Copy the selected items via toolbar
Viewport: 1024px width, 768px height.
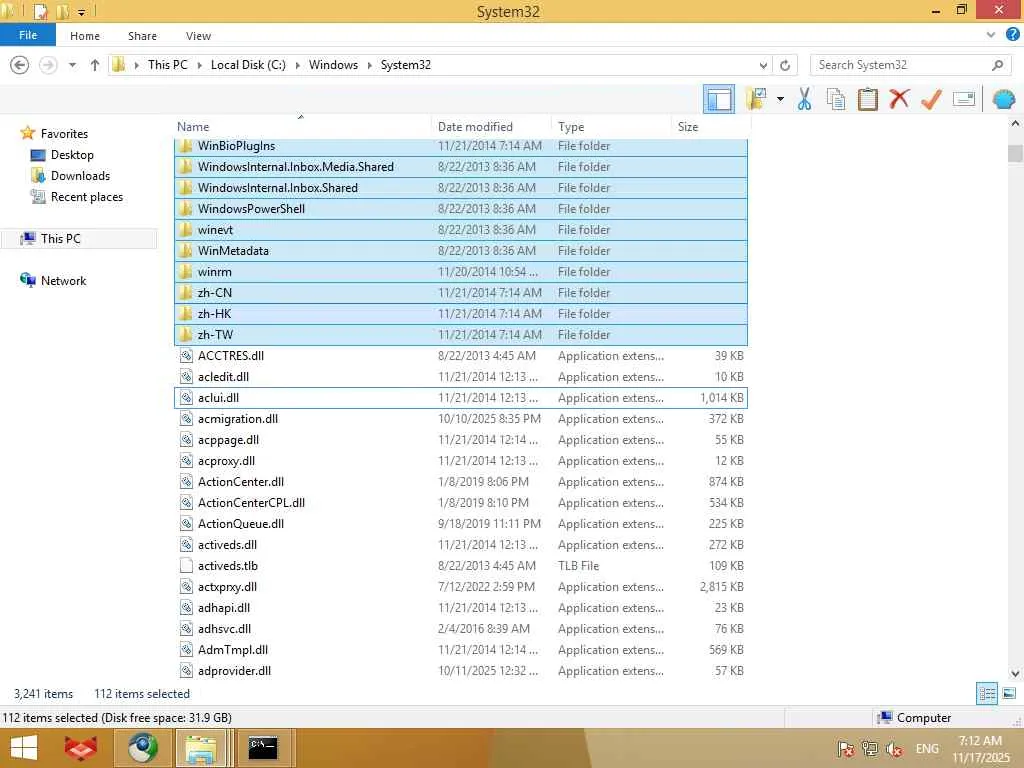click(836, 99)
